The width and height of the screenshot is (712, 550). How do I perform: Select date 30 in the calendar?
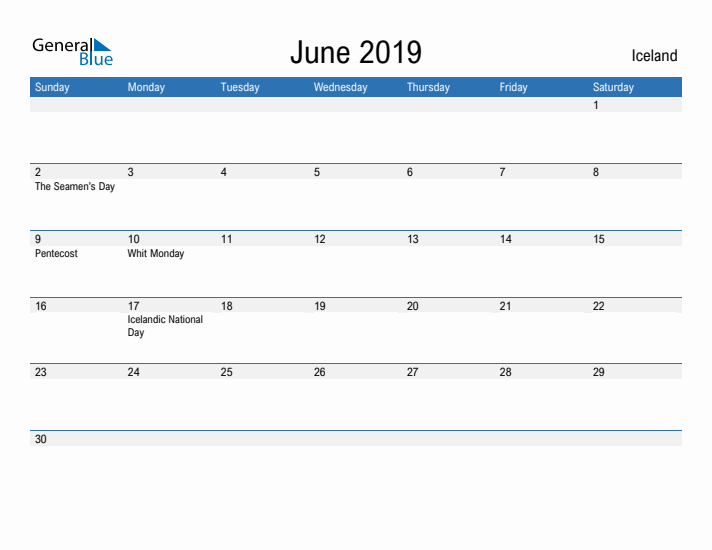pyautogui.click(x=40, y=439)
